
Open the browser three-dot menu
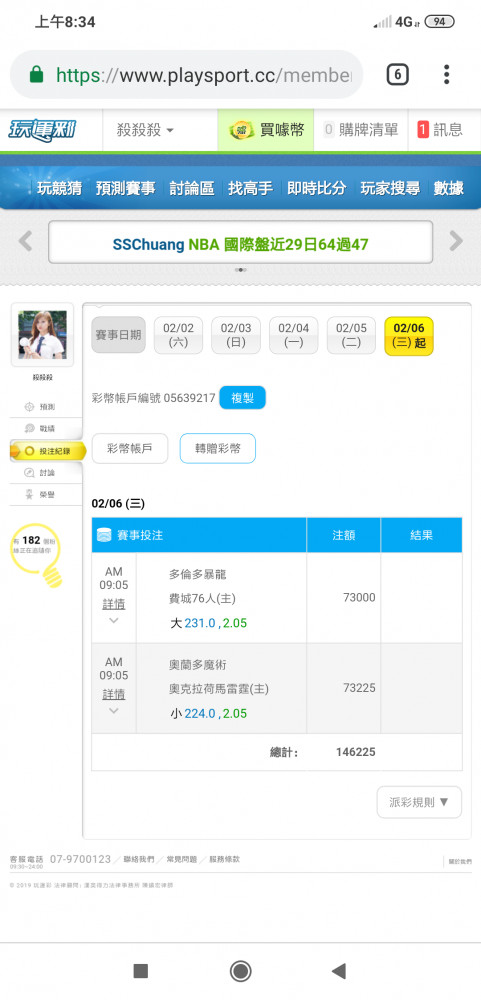447,75
